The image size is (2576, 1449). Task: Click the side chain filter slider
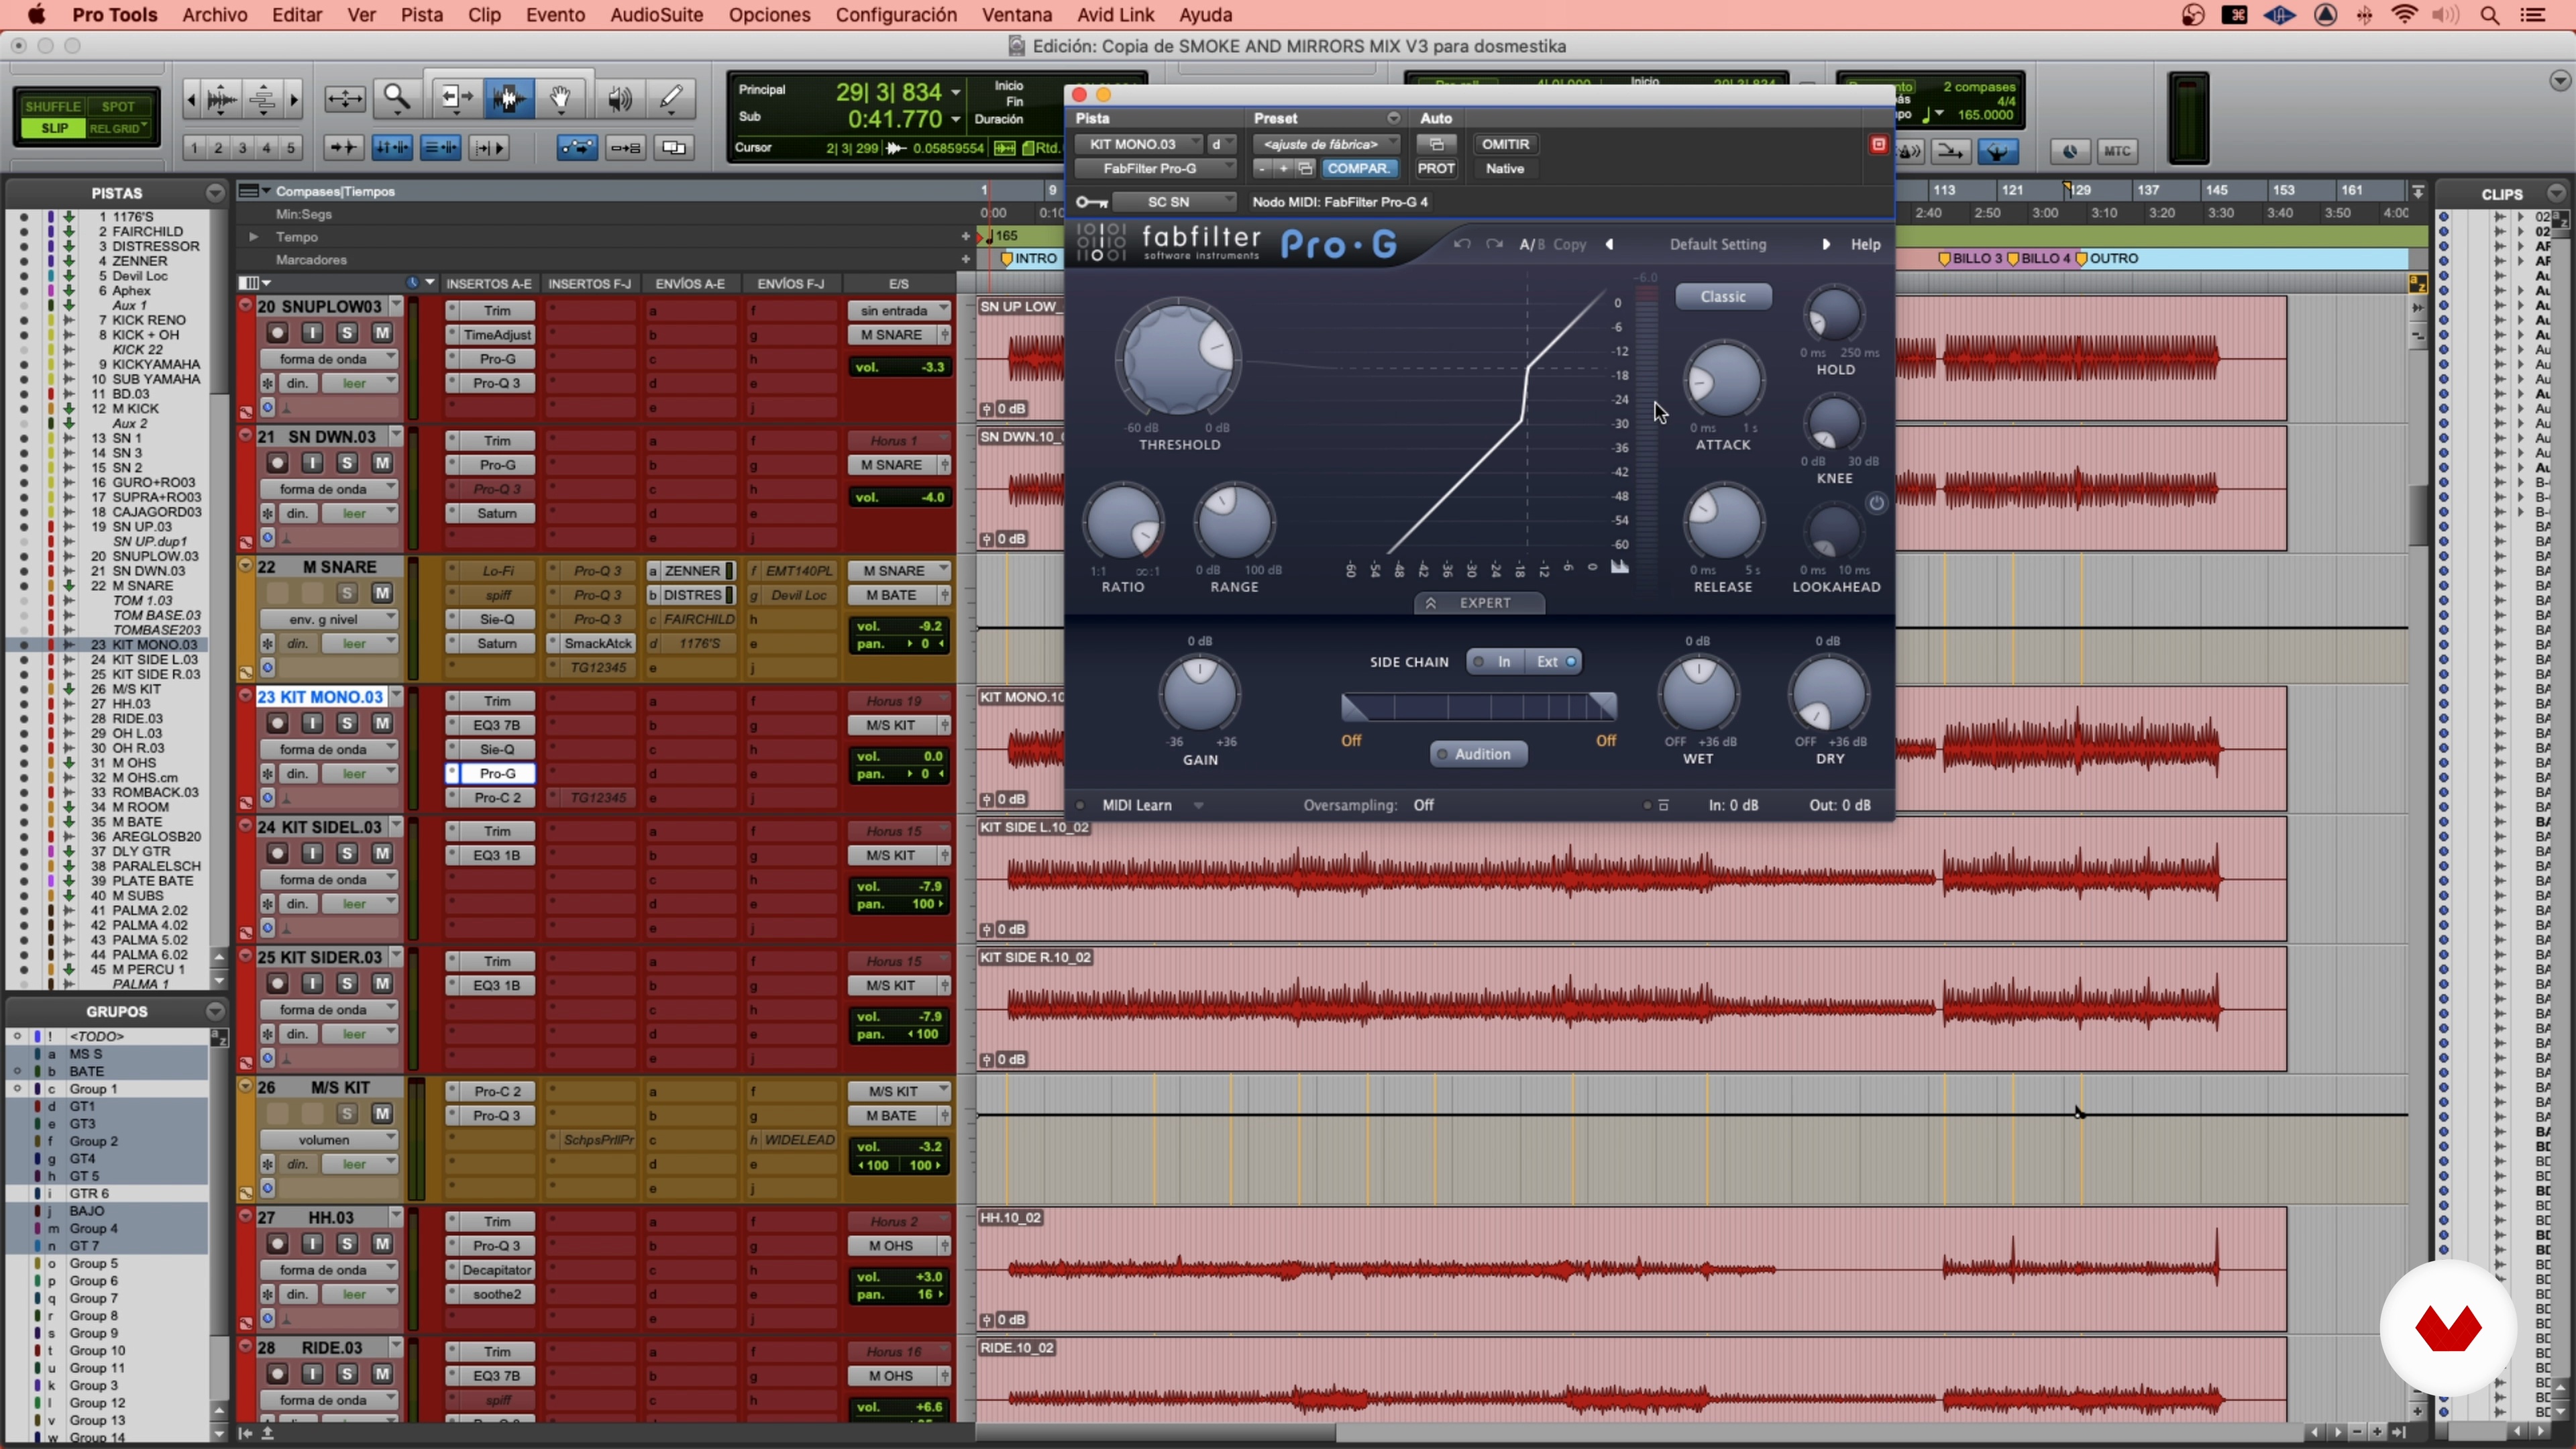click(1478, 708)
